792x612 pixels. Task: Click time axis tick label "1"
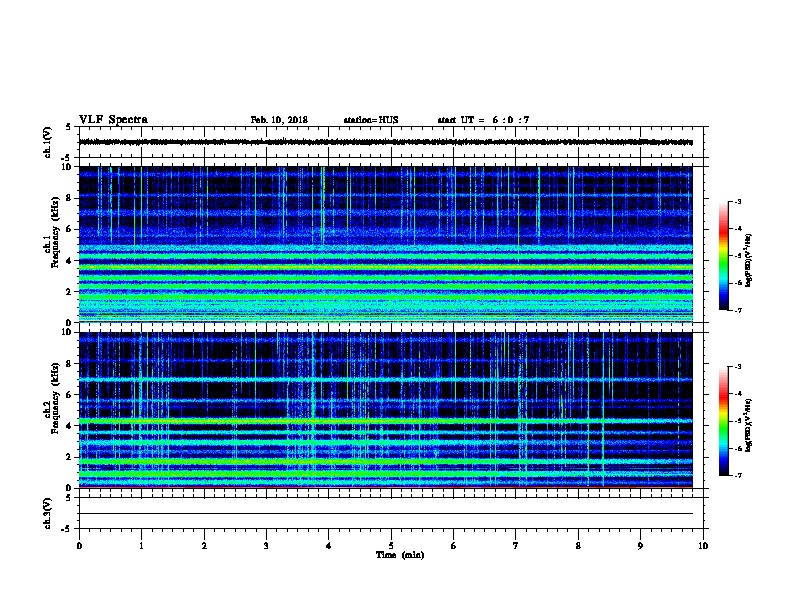click(141, 546)
